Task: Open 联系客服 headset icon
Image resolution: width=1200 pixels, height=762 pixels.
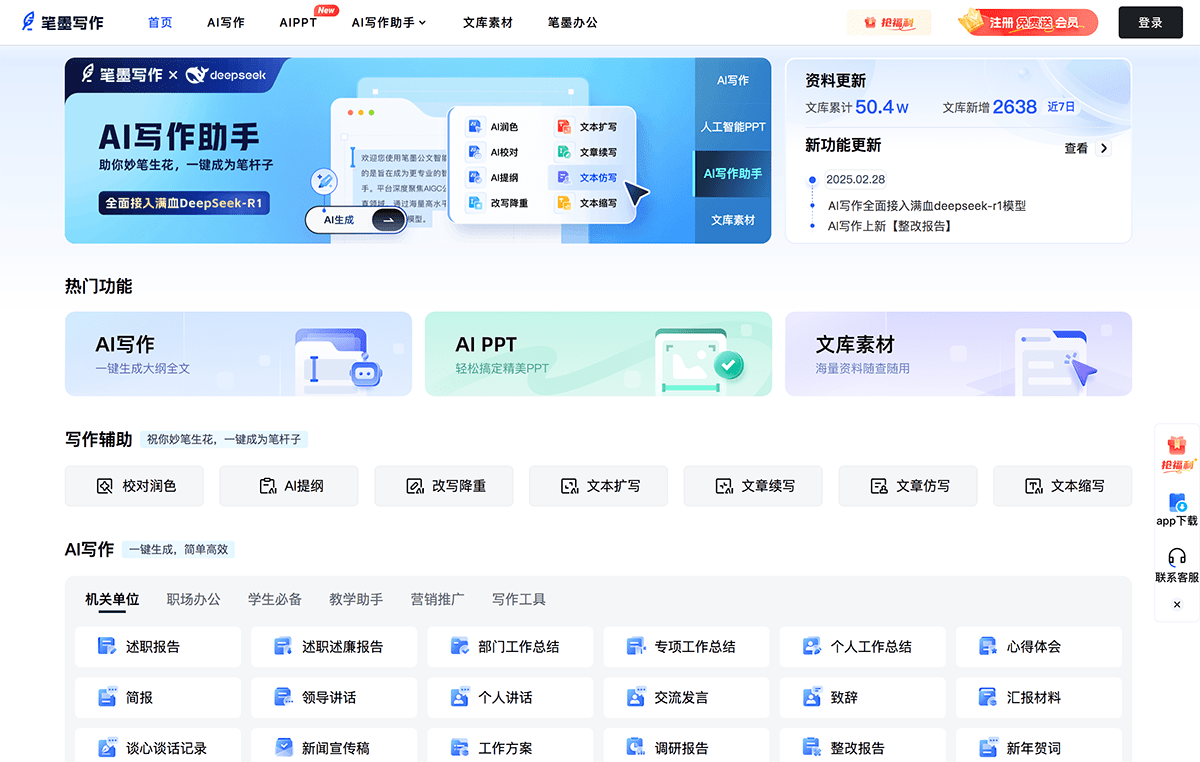Action: 1176,558
